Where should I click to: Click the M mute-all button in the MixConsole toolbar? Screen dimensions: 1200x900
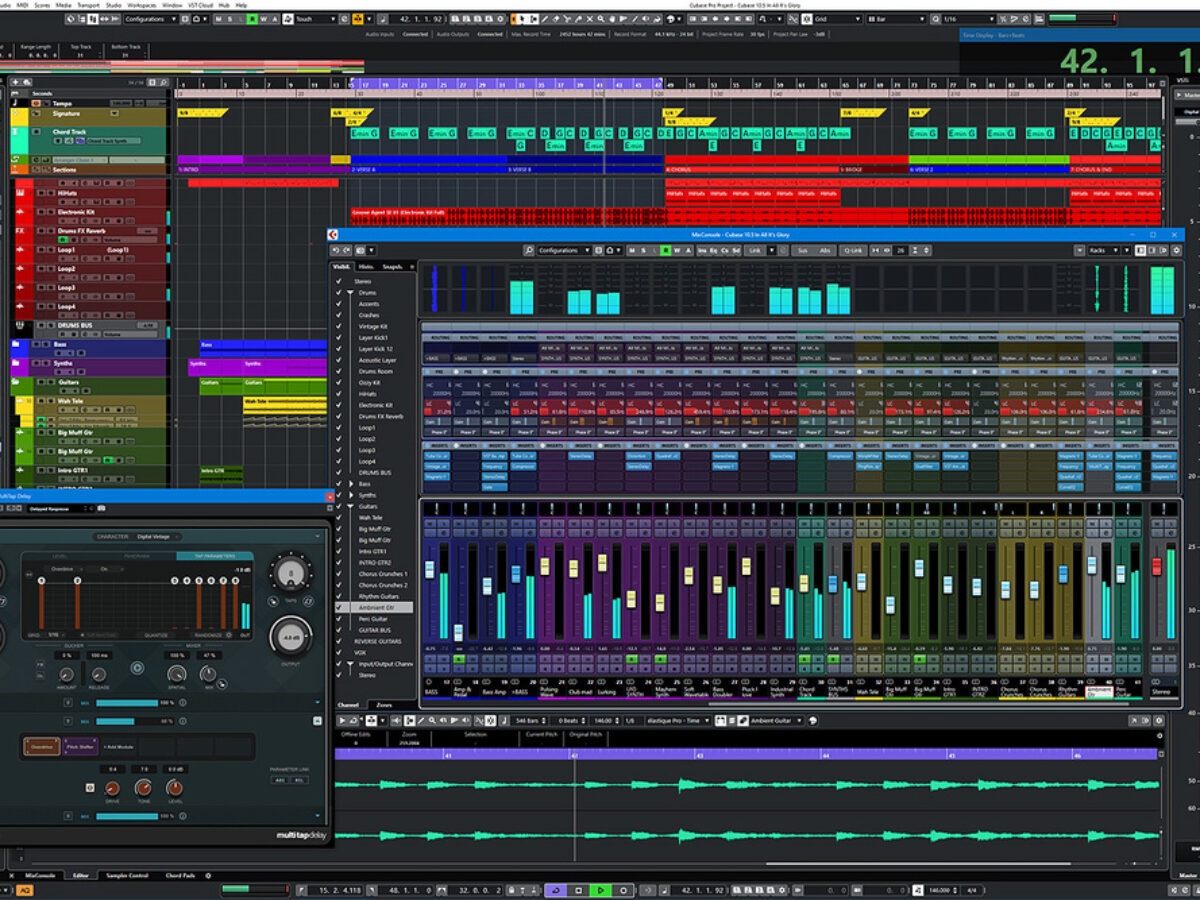632,250
